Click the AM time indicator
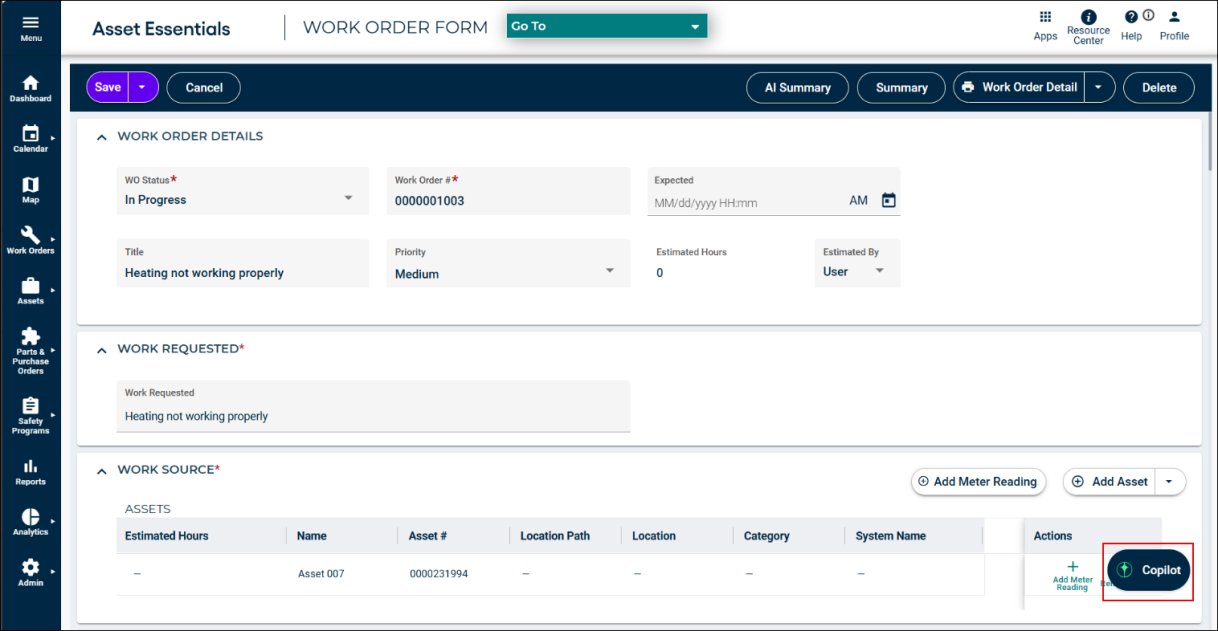 pyautogui.click(x=858, y=201)
